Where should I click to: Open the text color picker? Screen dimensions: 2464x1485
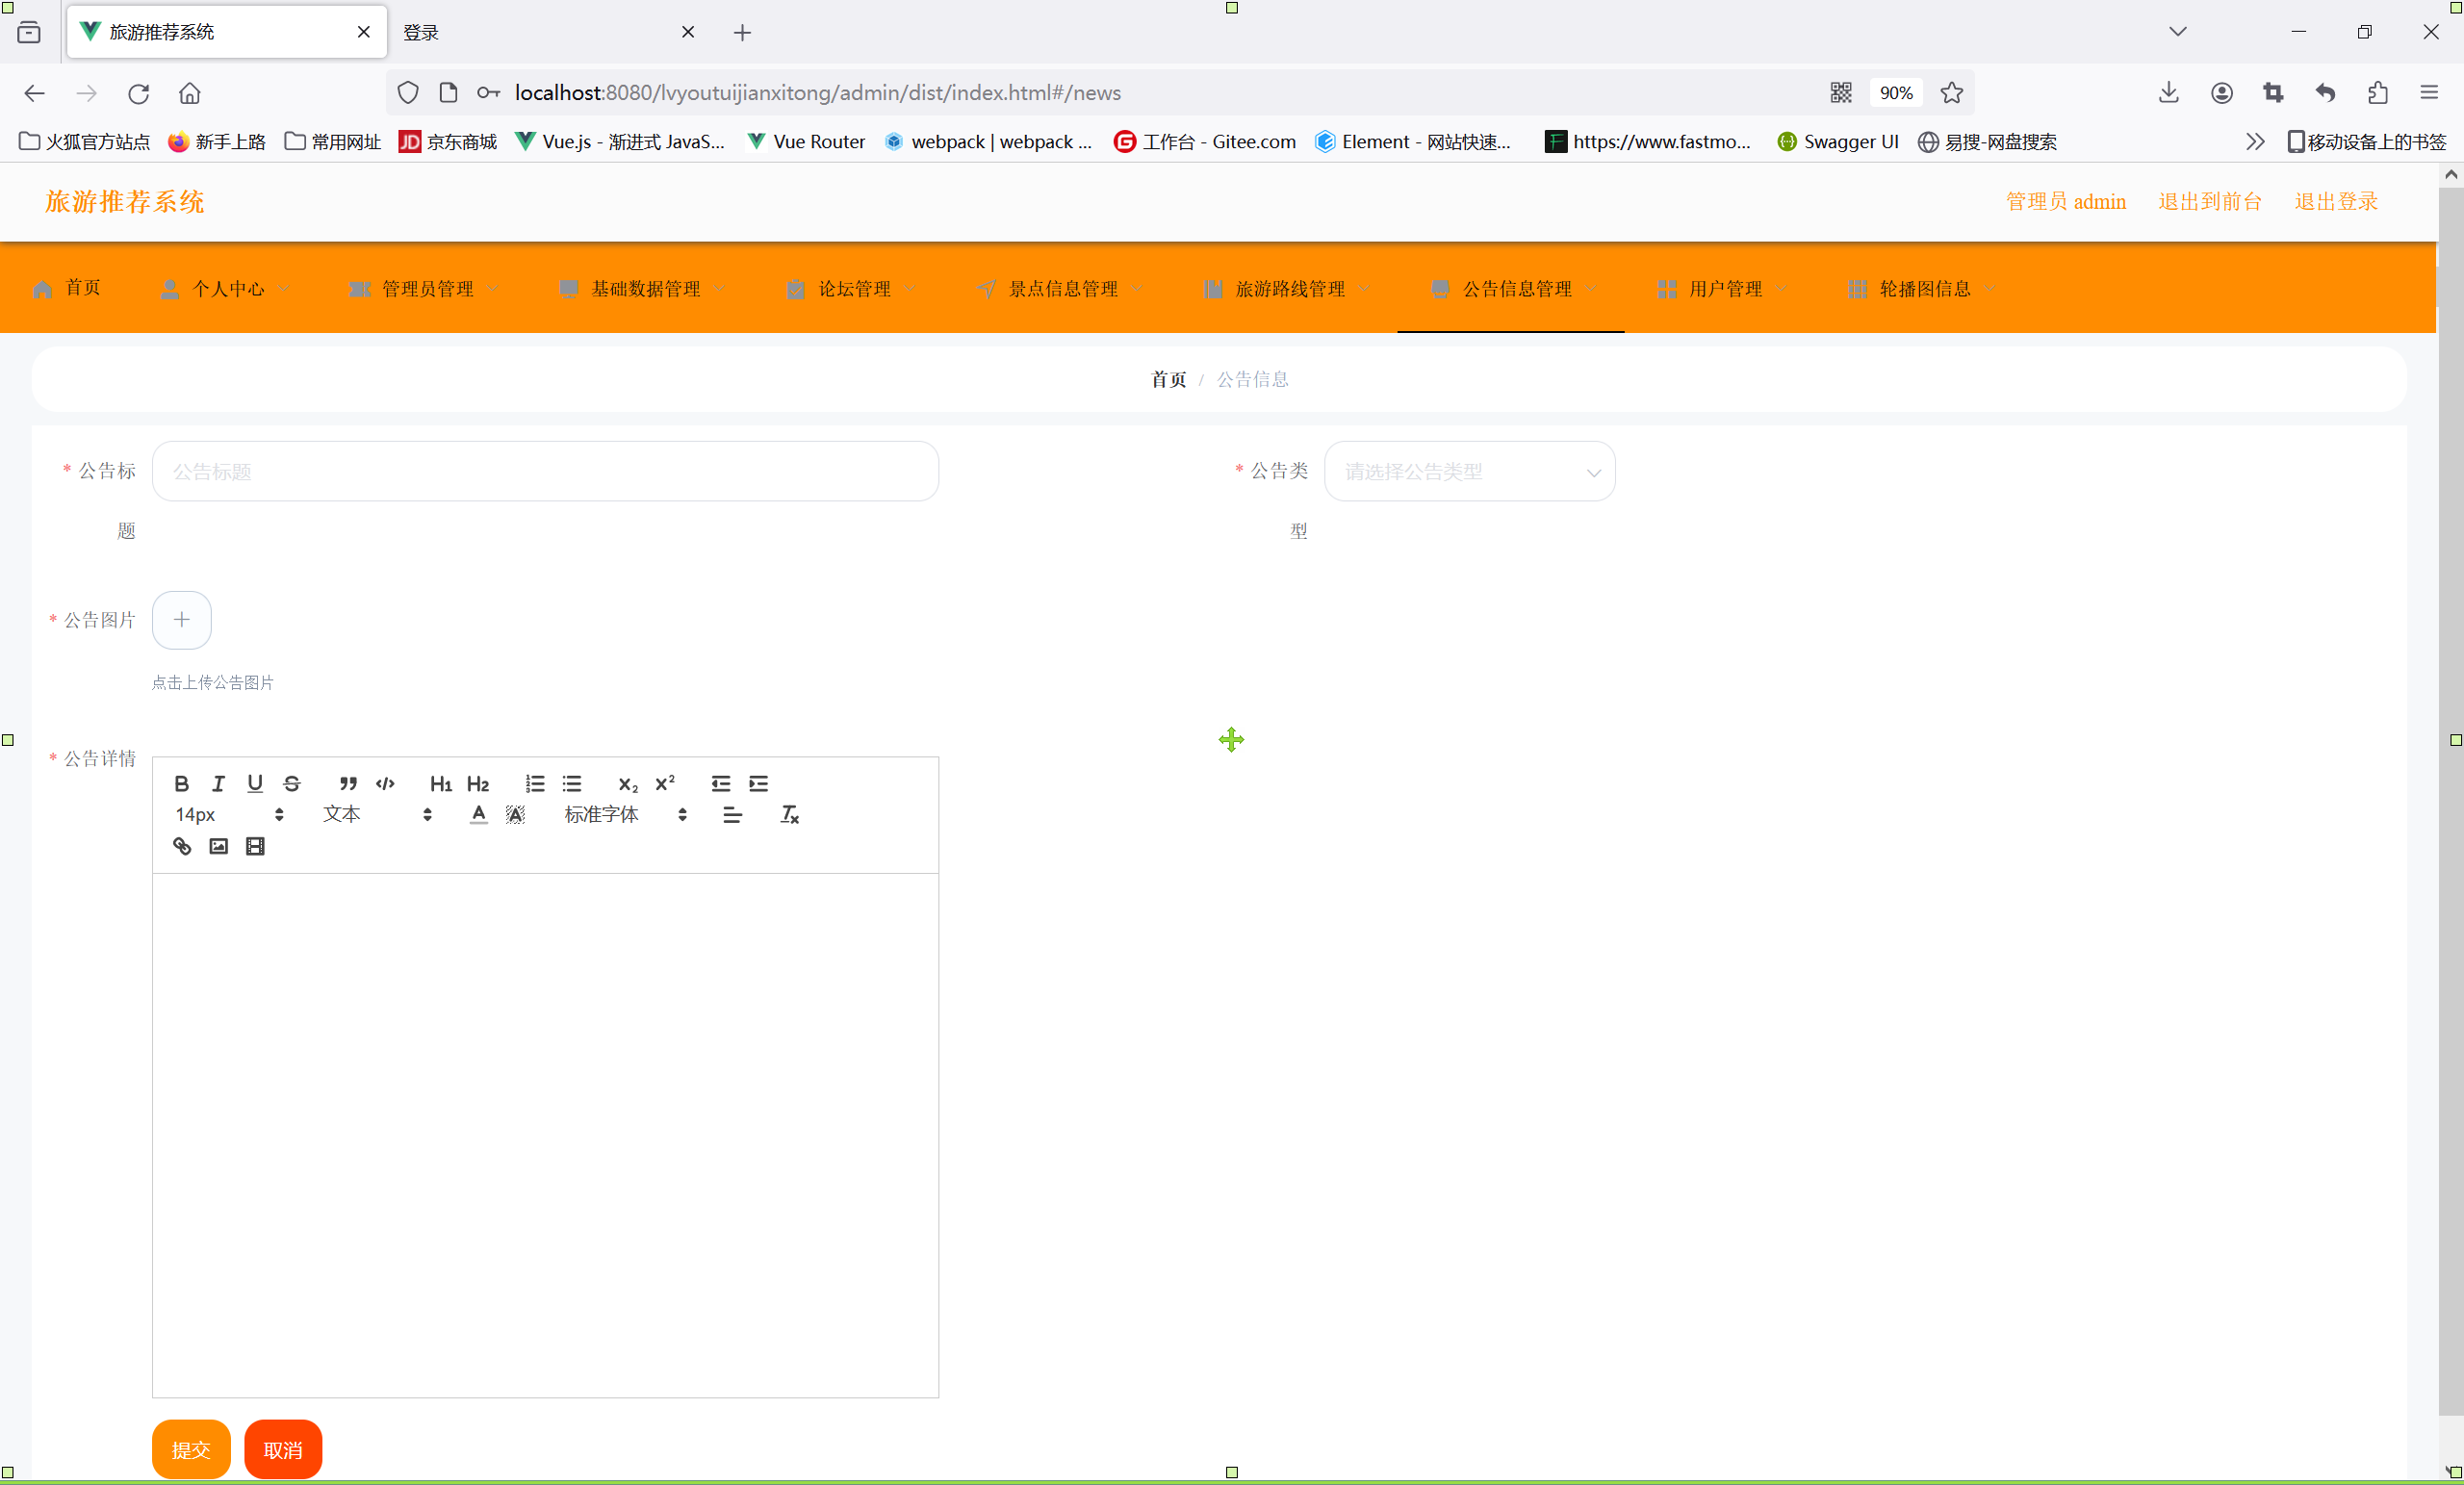tap(478, 814)
